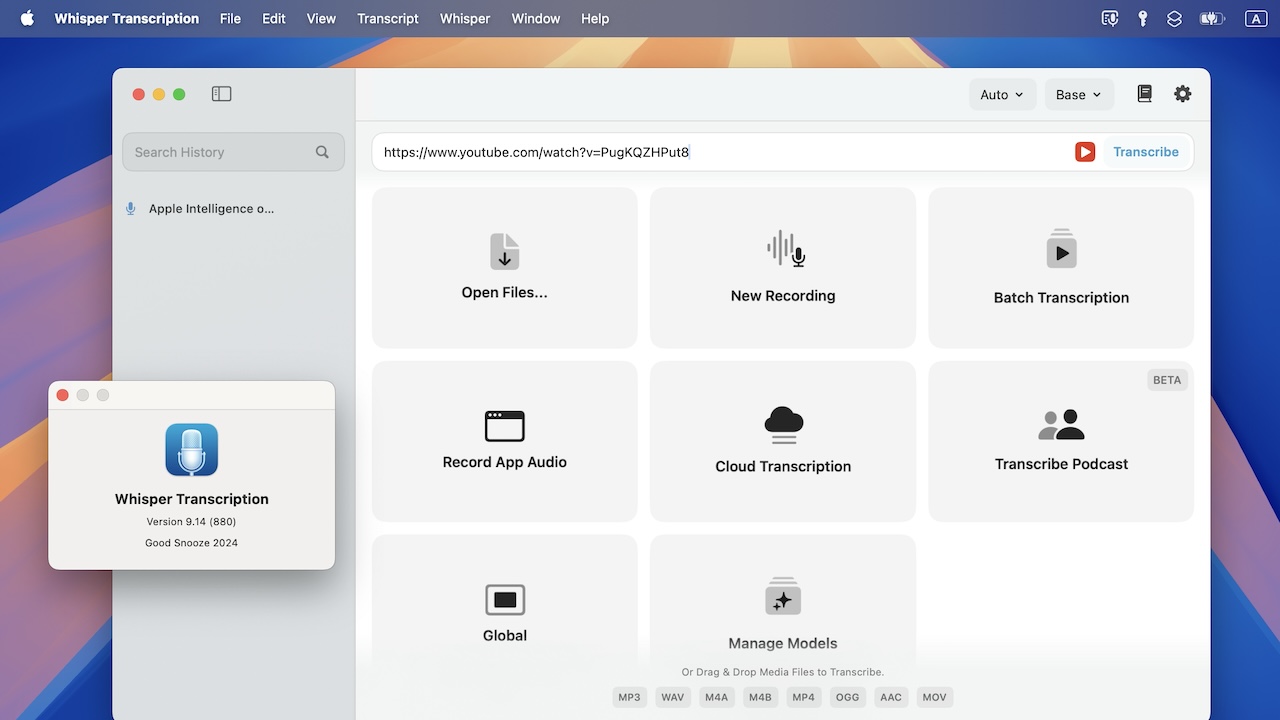Click the red YouTube play icon

[x=1085, y=152]
